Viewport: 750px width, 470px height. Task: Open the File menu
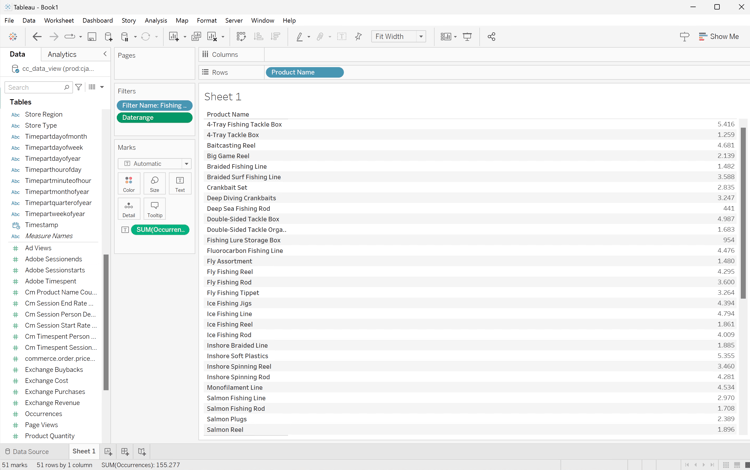click(9, 21)
